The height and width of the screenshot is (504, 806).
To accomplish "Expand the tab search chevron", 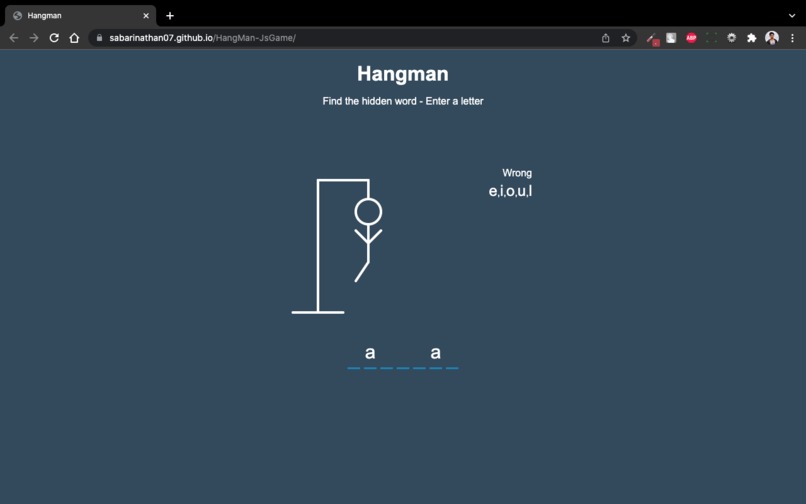I will click(792, 16).
